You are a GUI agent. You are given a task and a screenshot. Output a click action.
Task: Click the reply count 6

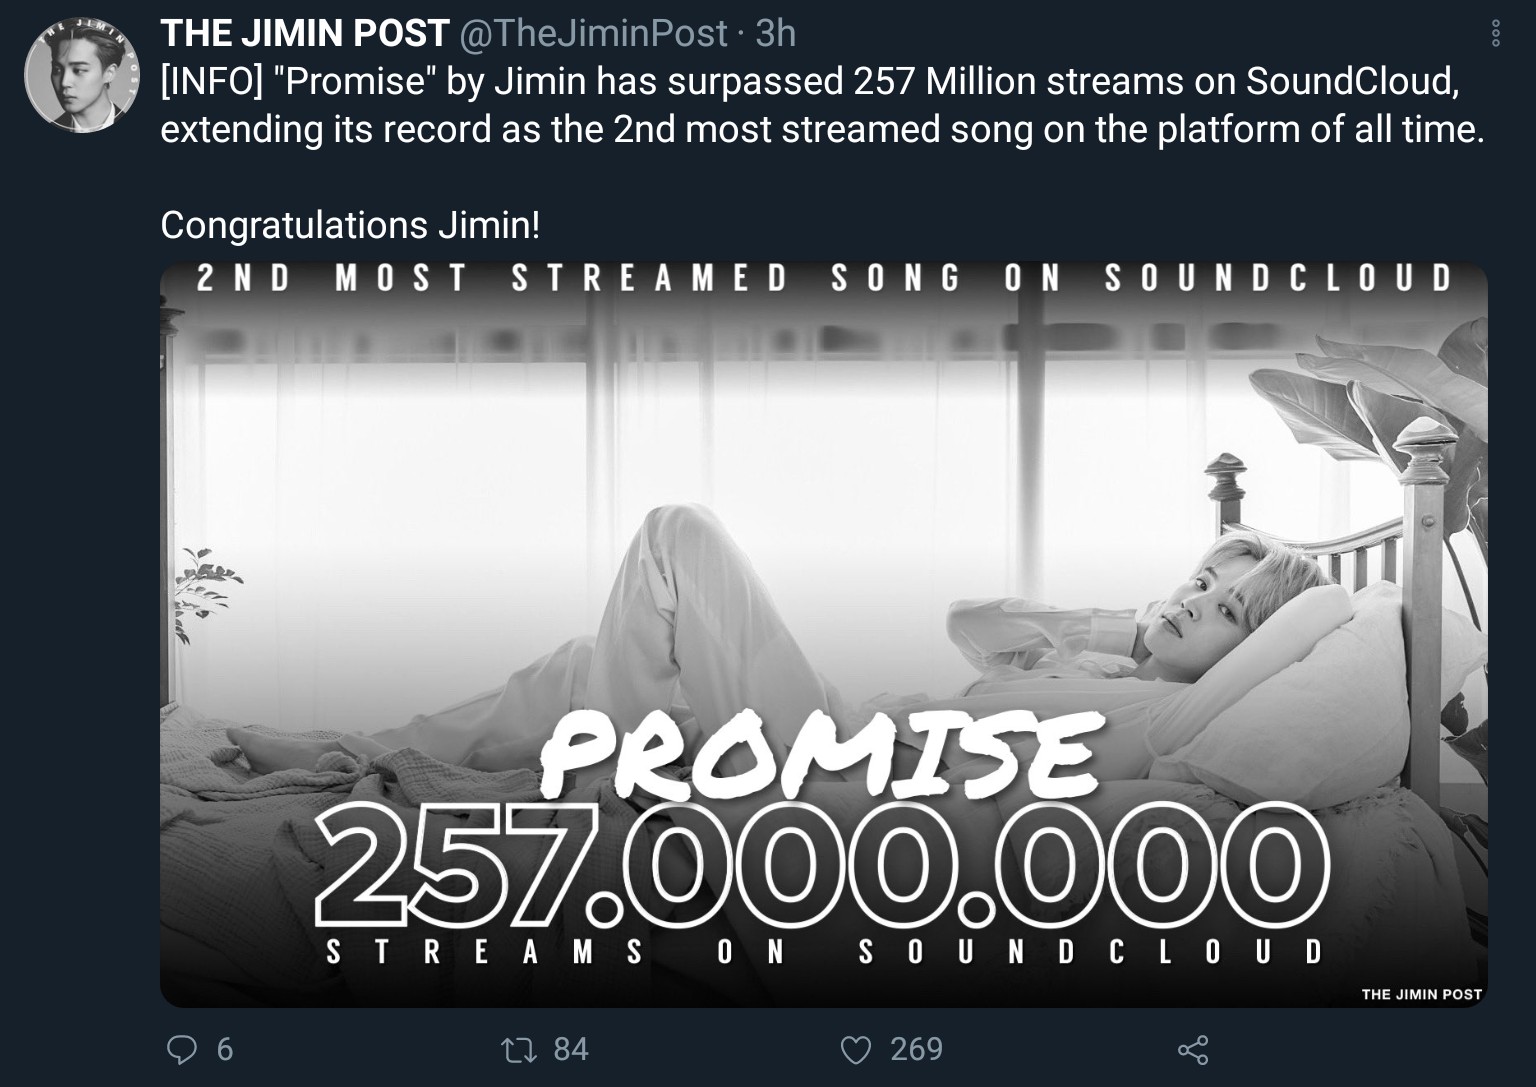[224, 1049]
